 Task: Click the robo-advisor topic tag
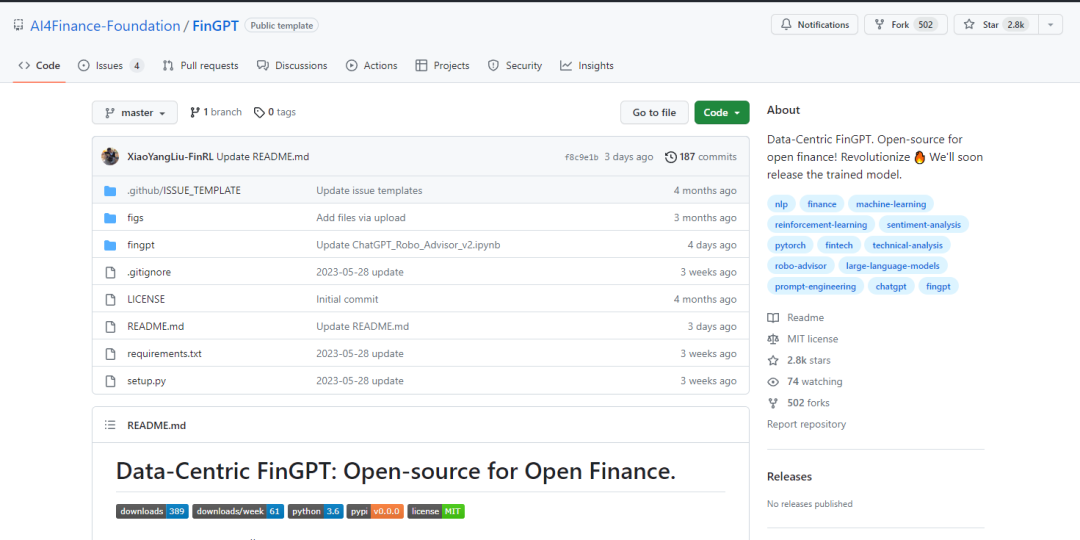(800, 266)
